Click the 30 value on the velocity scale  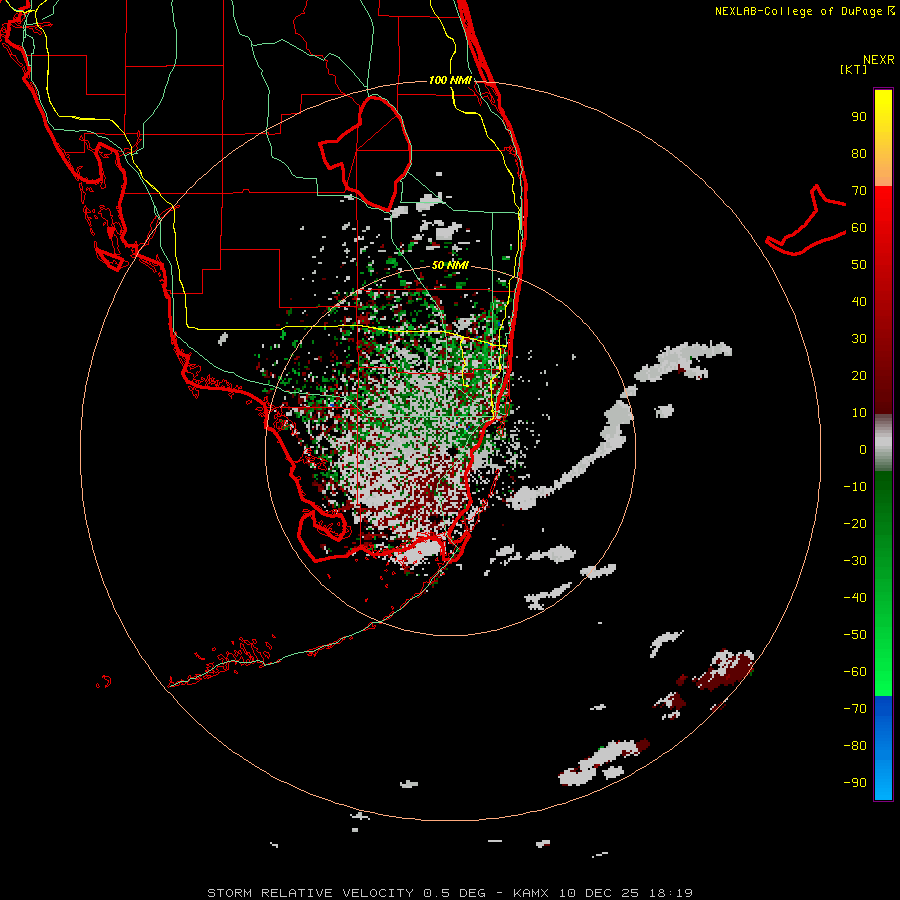859,339
